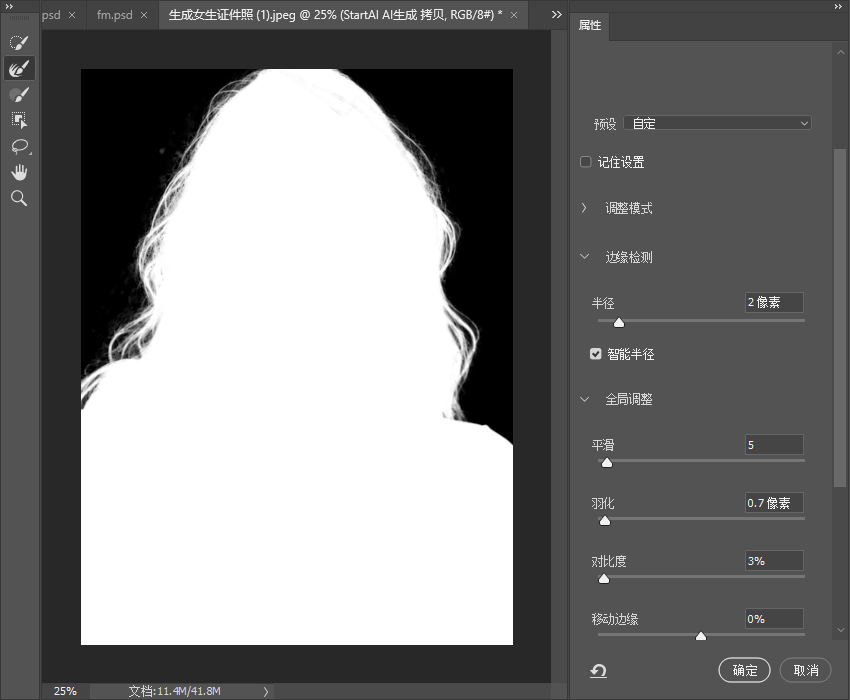Uncheck the 智能半径 checkbox
Viewport: 850px width, 700px height.
pos(596,354)
